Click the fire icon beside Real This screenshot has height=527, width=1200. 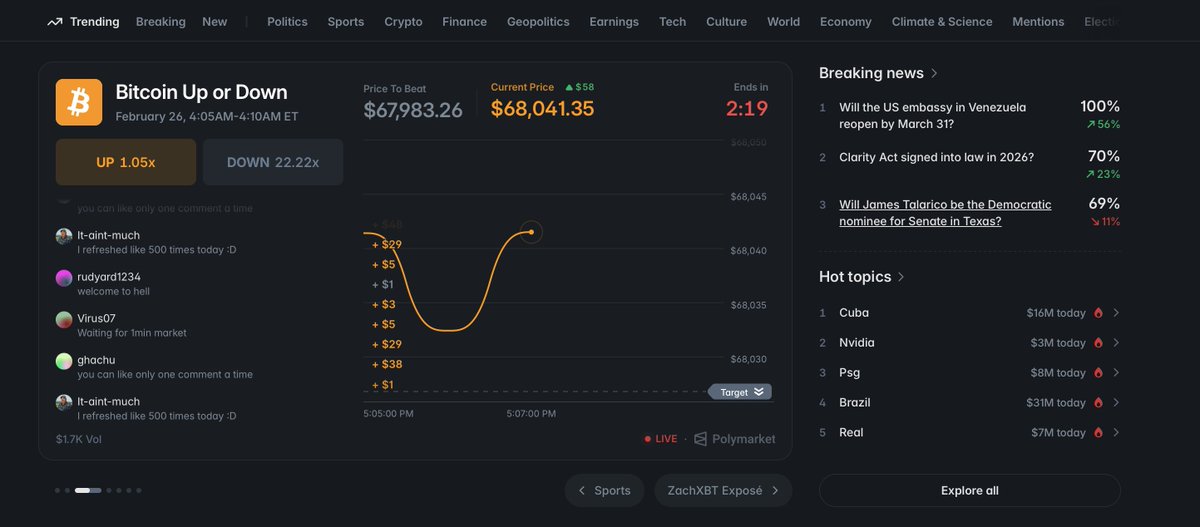point(1098,433)
